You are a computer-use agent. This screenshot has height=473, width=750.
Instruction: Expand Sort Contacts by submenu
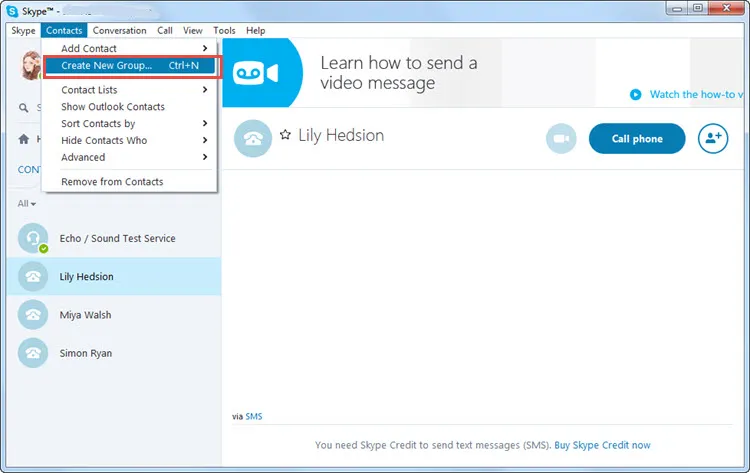(x=130, y=123)
